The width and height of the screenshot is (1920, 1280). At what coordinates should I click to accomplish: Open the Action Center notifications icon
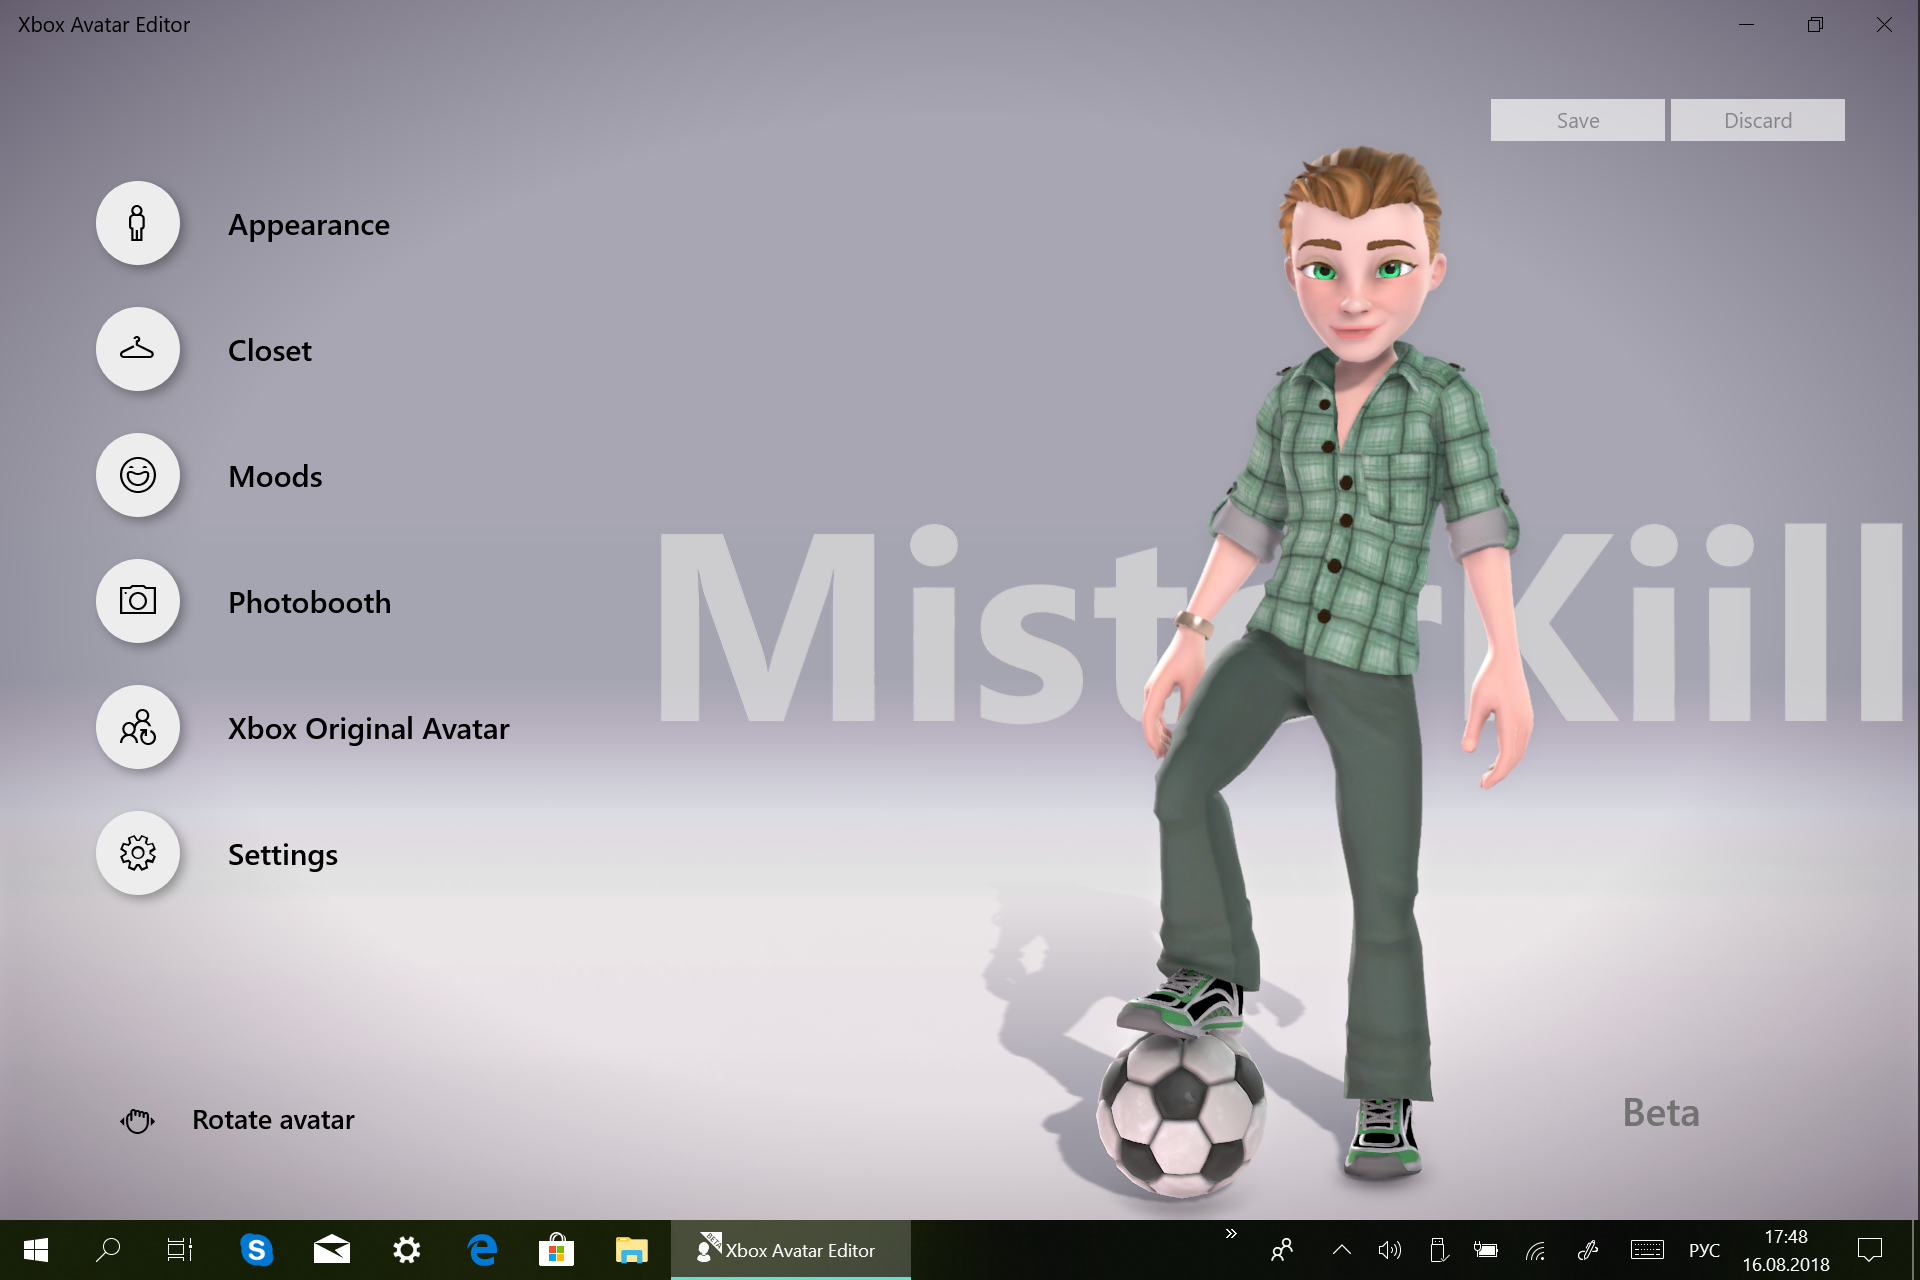coord(1870,1250)
